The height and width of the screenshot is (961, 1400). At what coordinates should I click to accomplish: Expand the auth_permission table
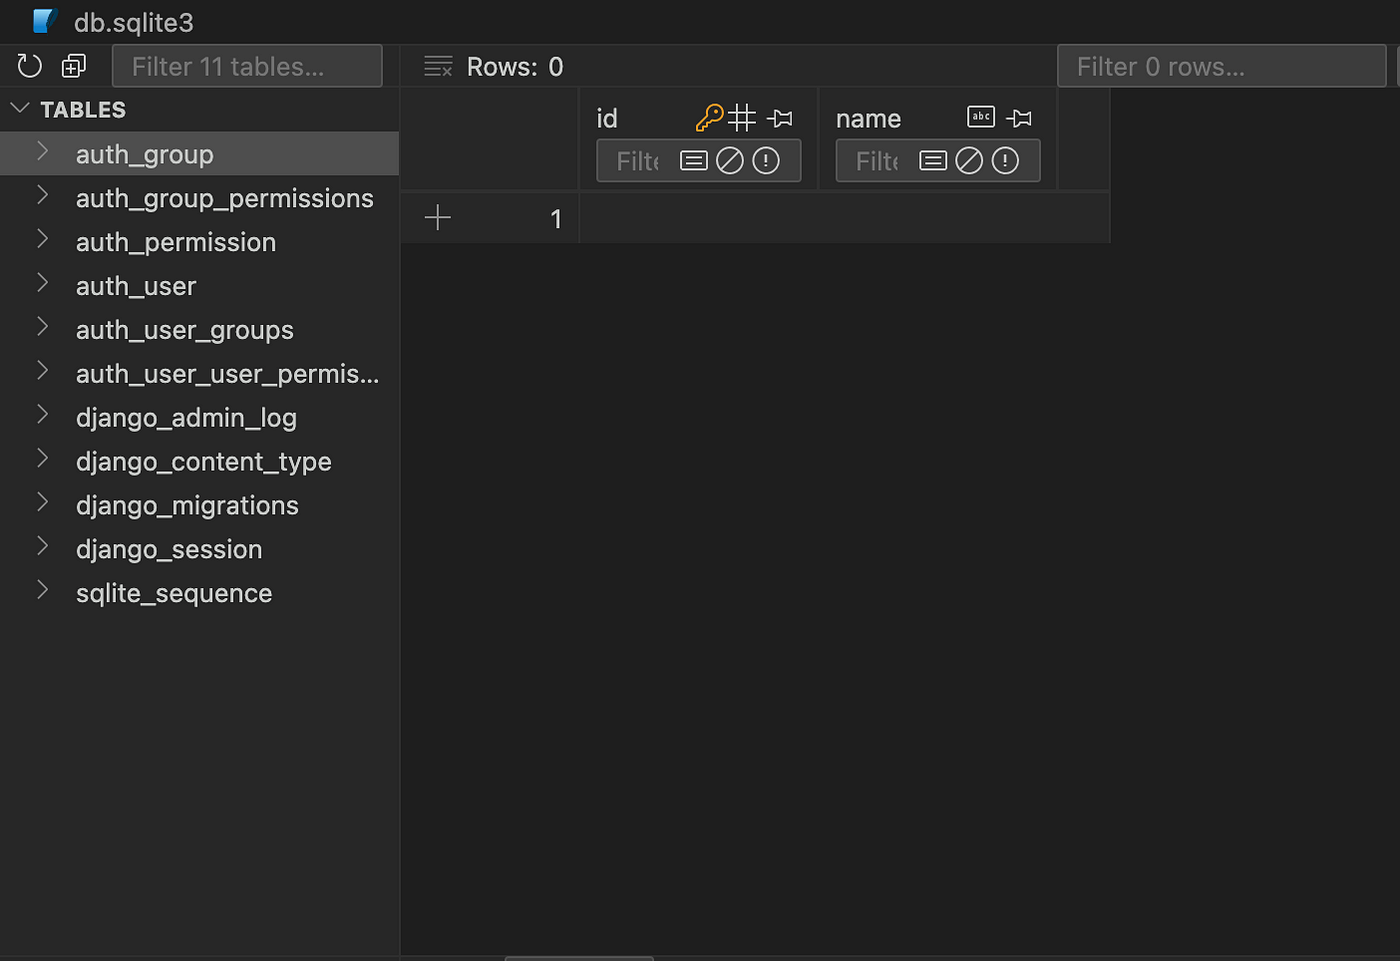pyautogui.click(x=42, y=239)
